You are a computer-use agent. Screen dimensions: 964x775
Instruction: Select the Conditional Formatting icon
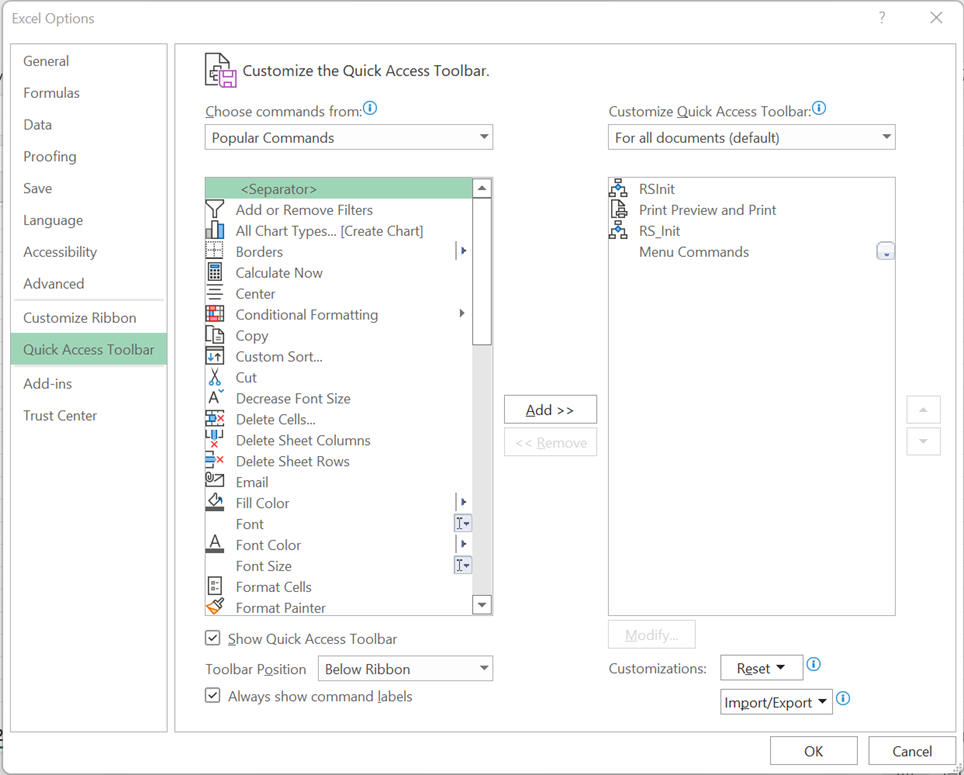point(215,314)
